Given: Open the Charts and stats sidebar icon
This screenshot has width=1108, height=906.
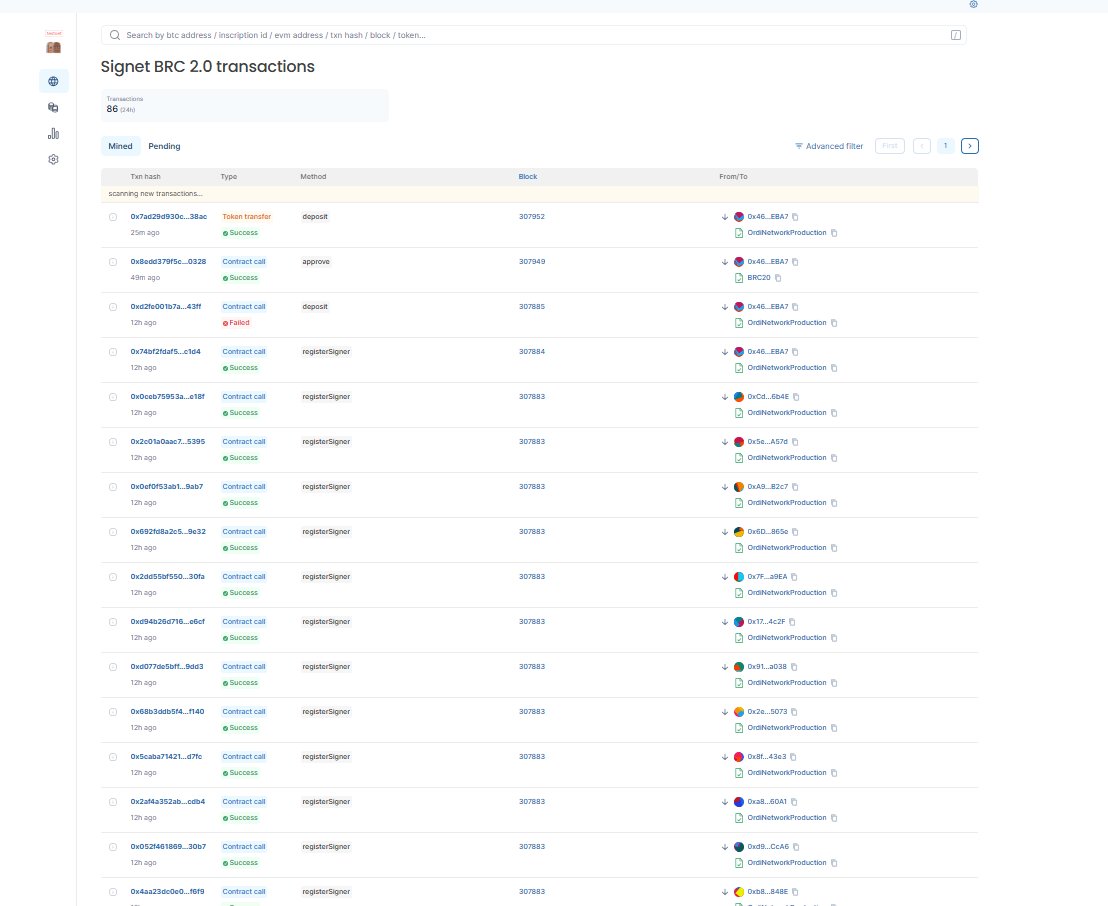Looking at the screenshot, I should point(53,134).
